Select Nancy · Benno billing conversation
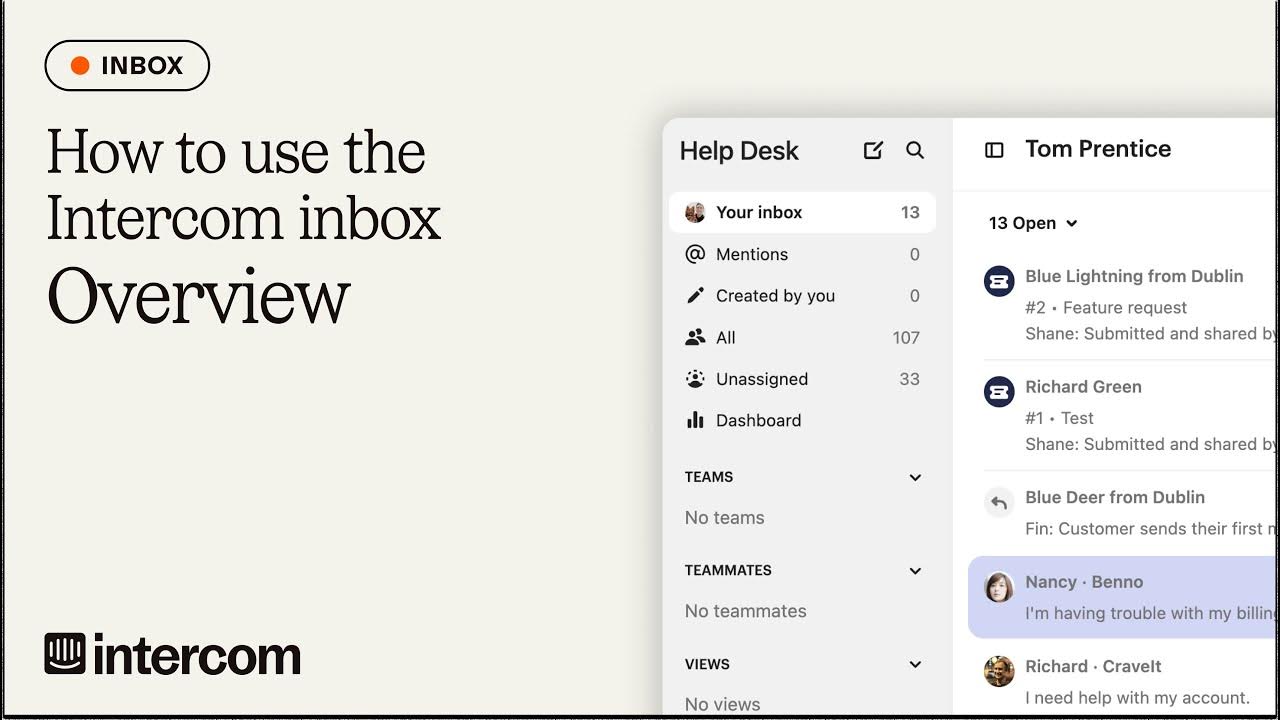This screenshot has width=1280, height=720. (1124, 597)
